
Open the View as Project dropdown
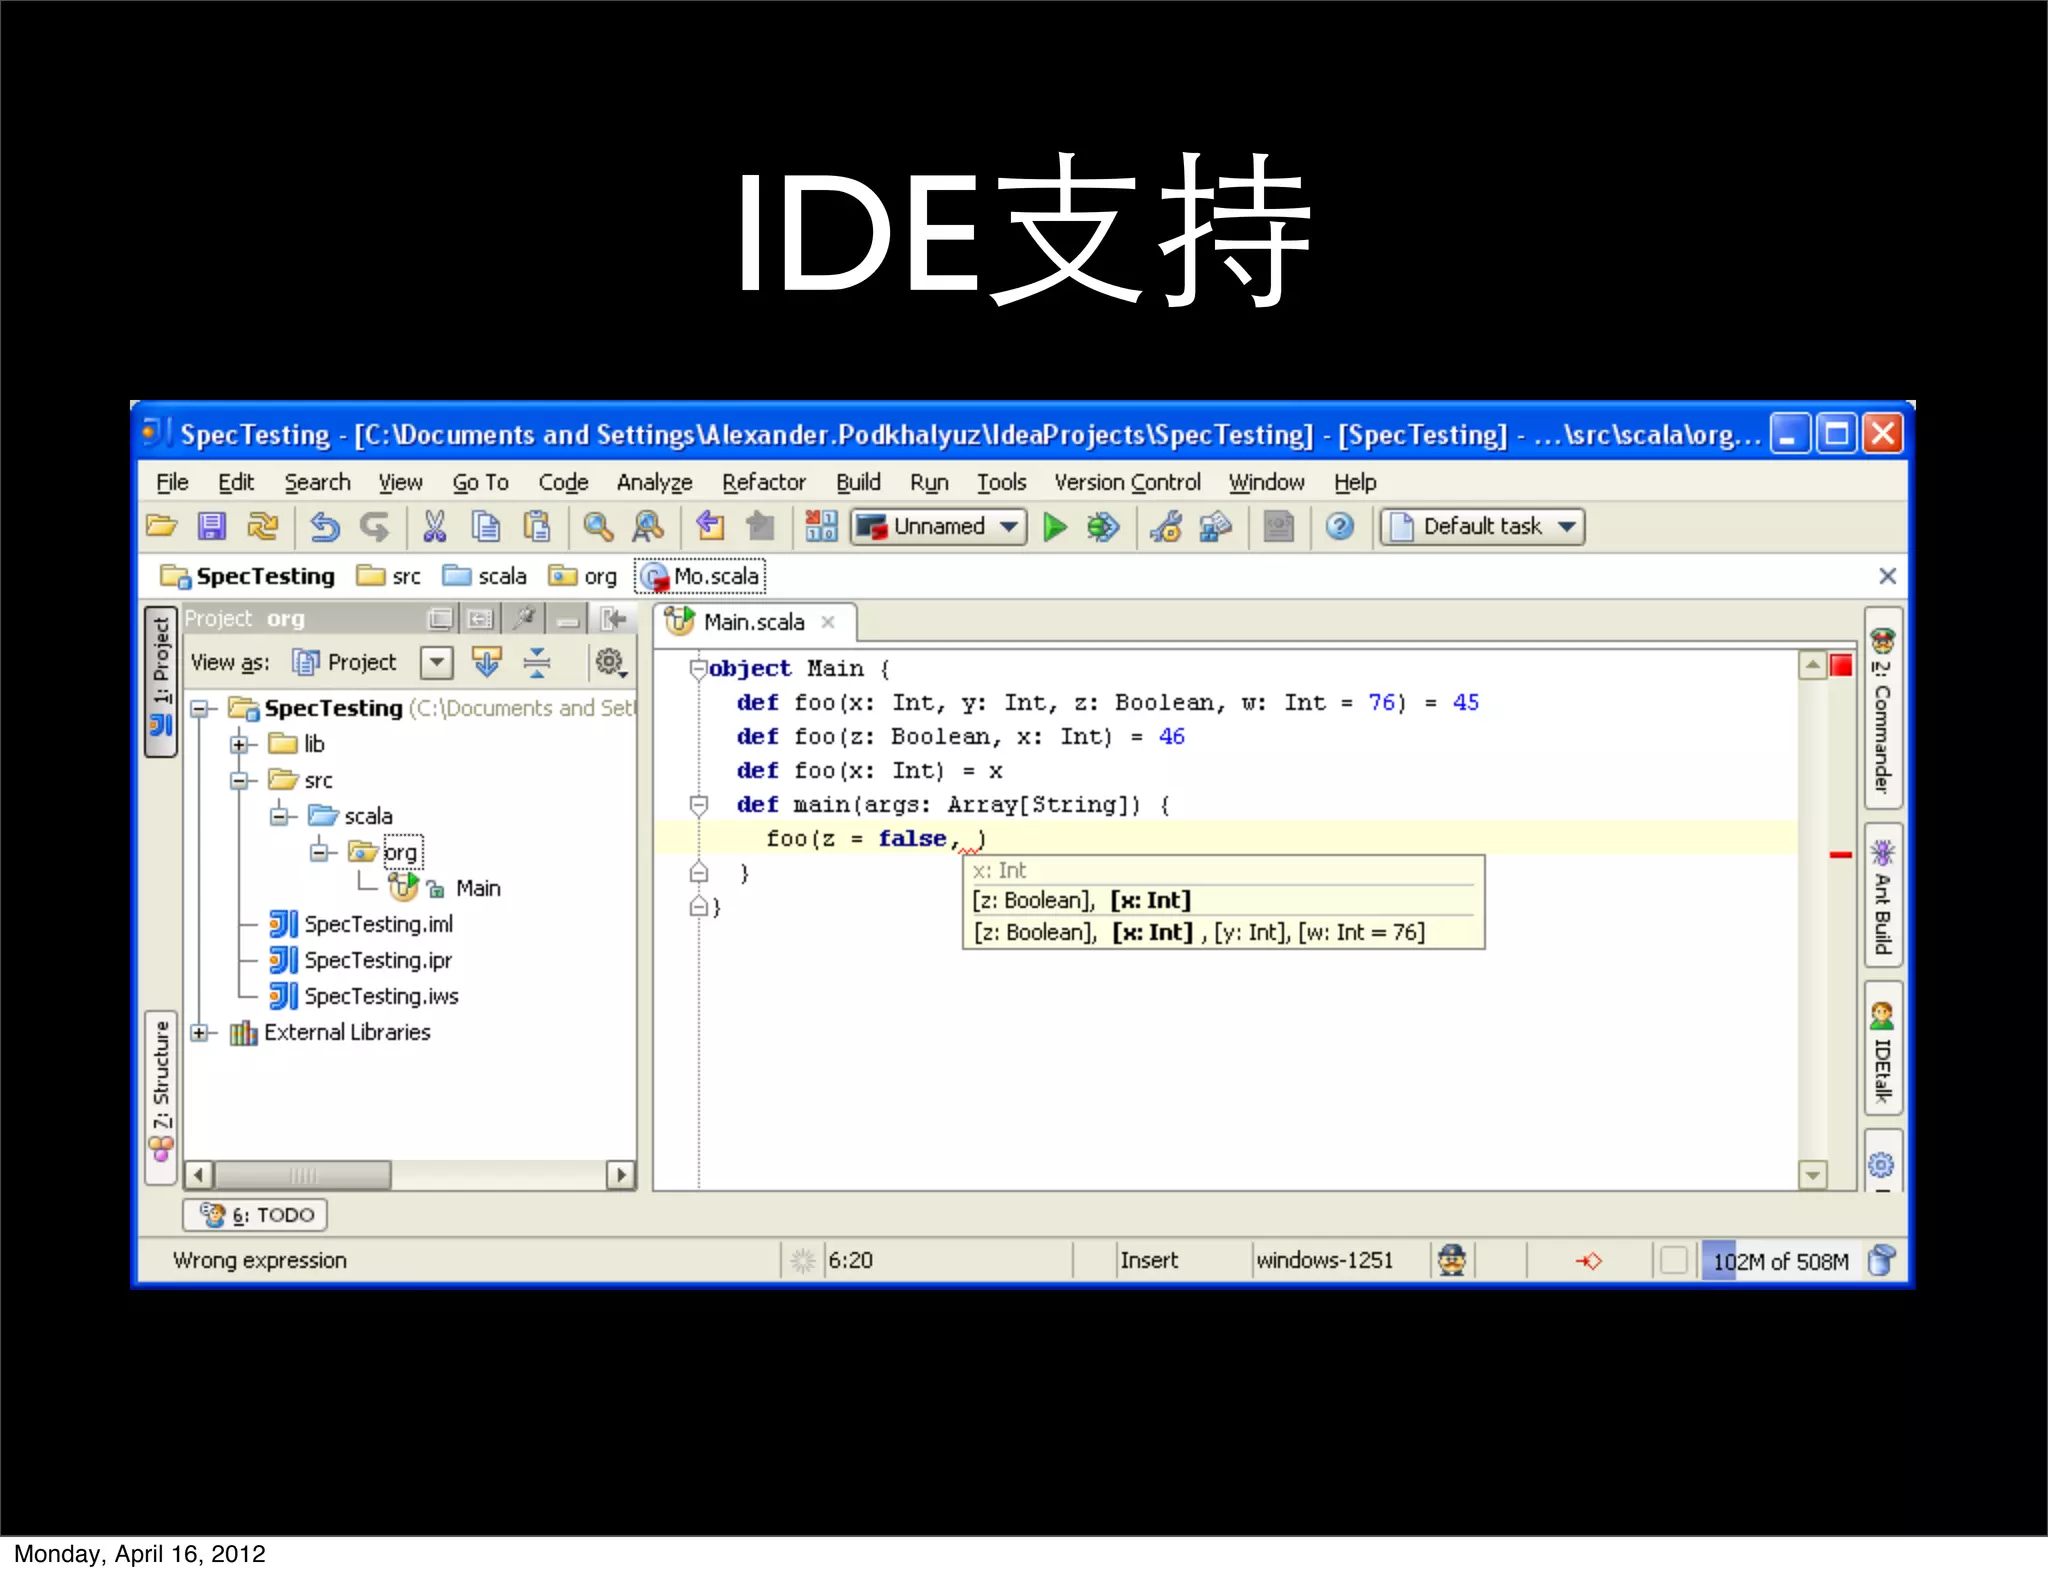pyautogui.click(x=437, y=662)
